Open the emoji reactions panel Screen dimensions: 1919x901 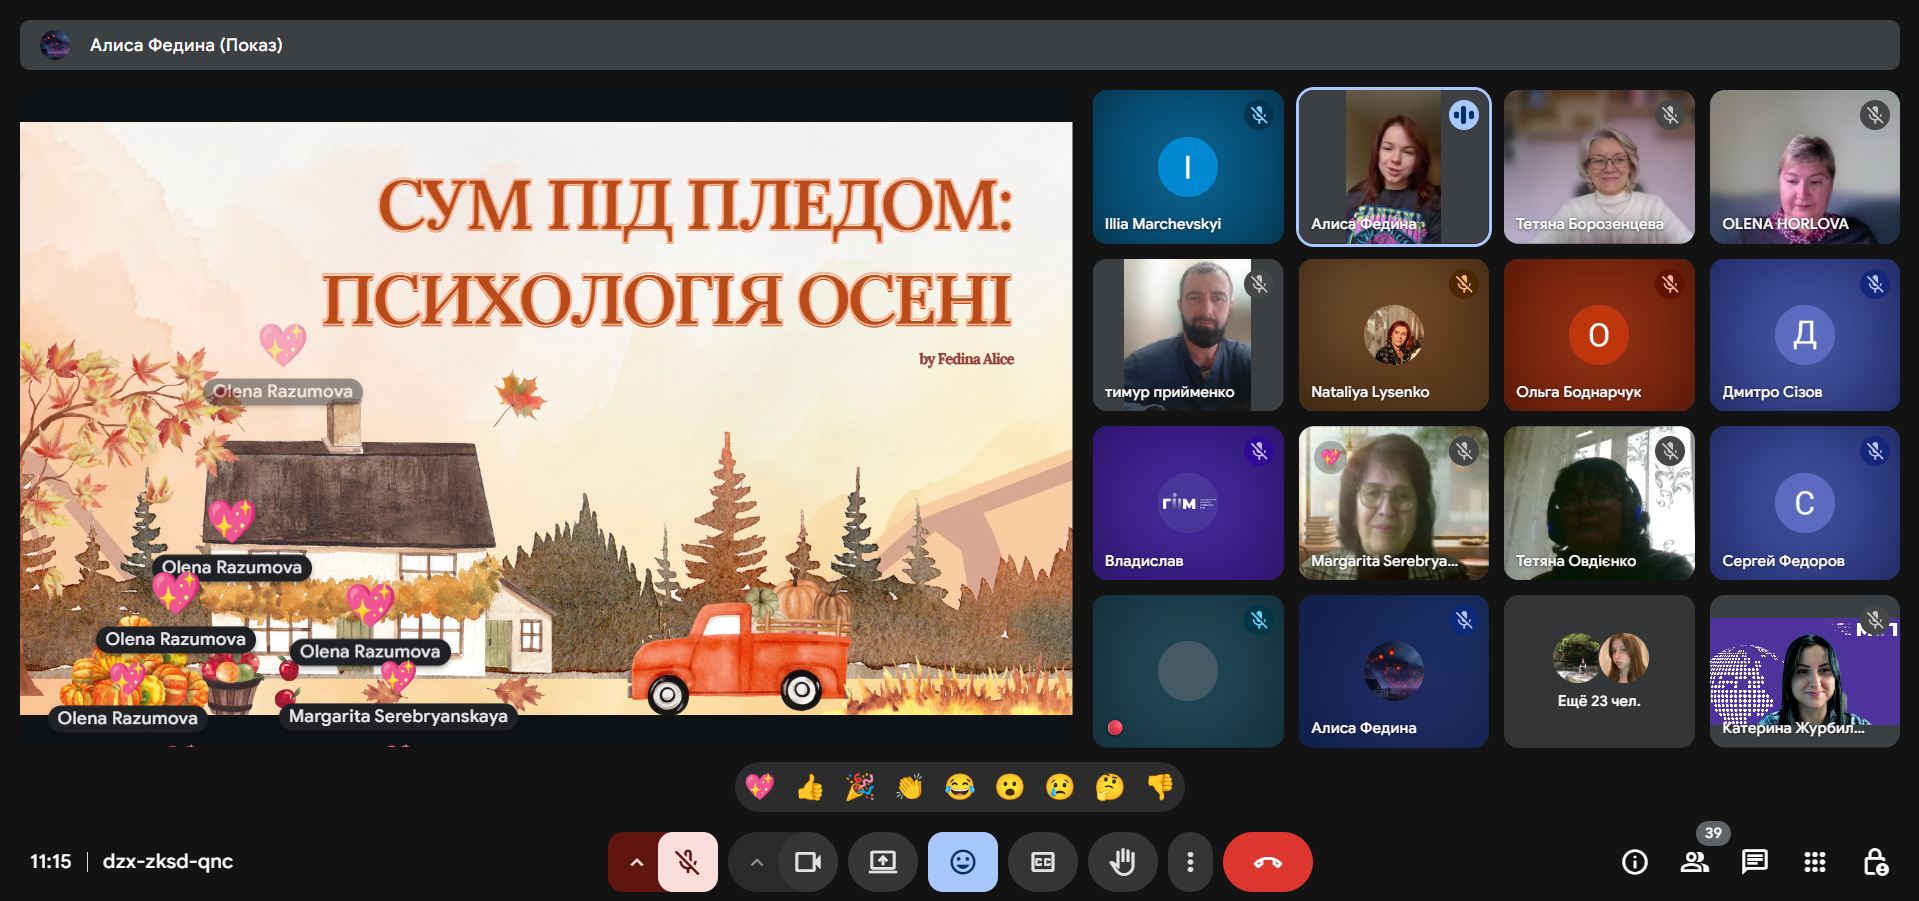coord(962,861)
